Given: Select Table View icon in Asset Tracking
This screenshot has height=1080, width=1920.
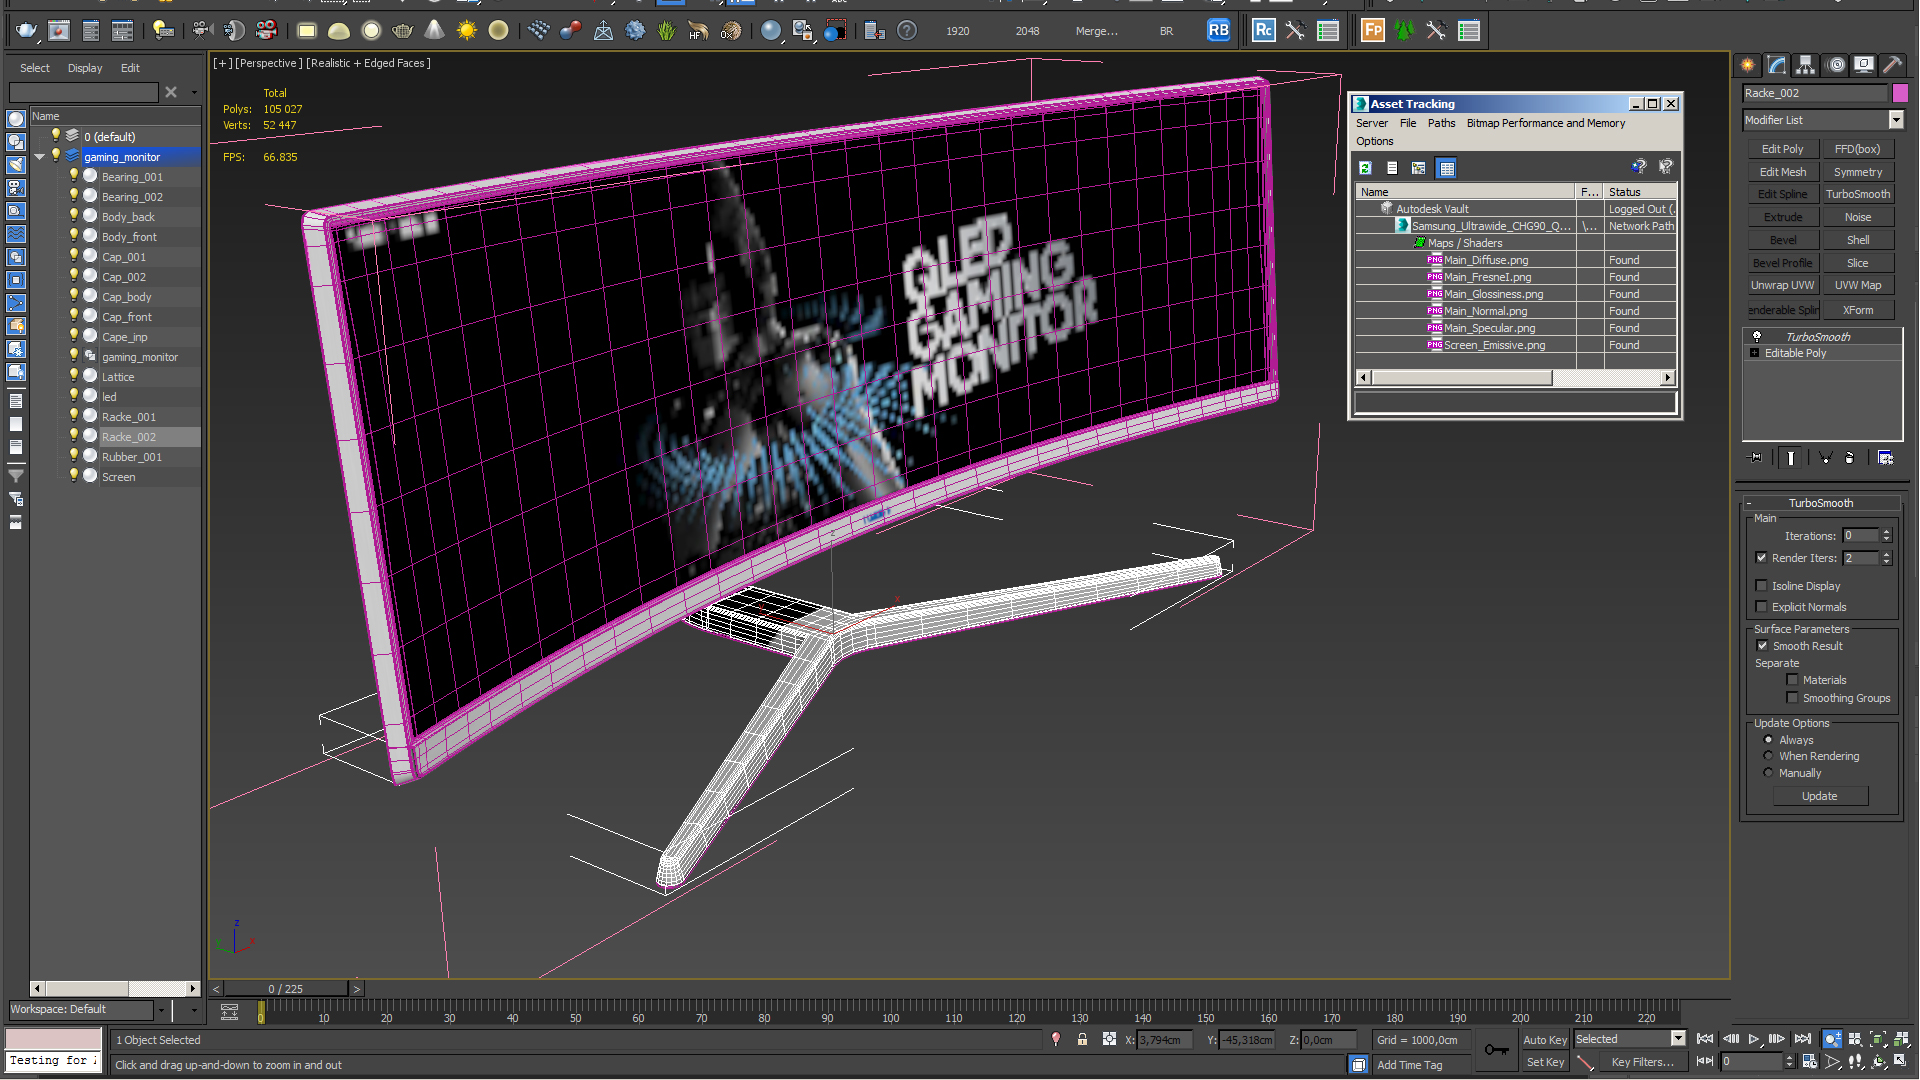Looking at the screenshot, I should (x=1446, y=168).
